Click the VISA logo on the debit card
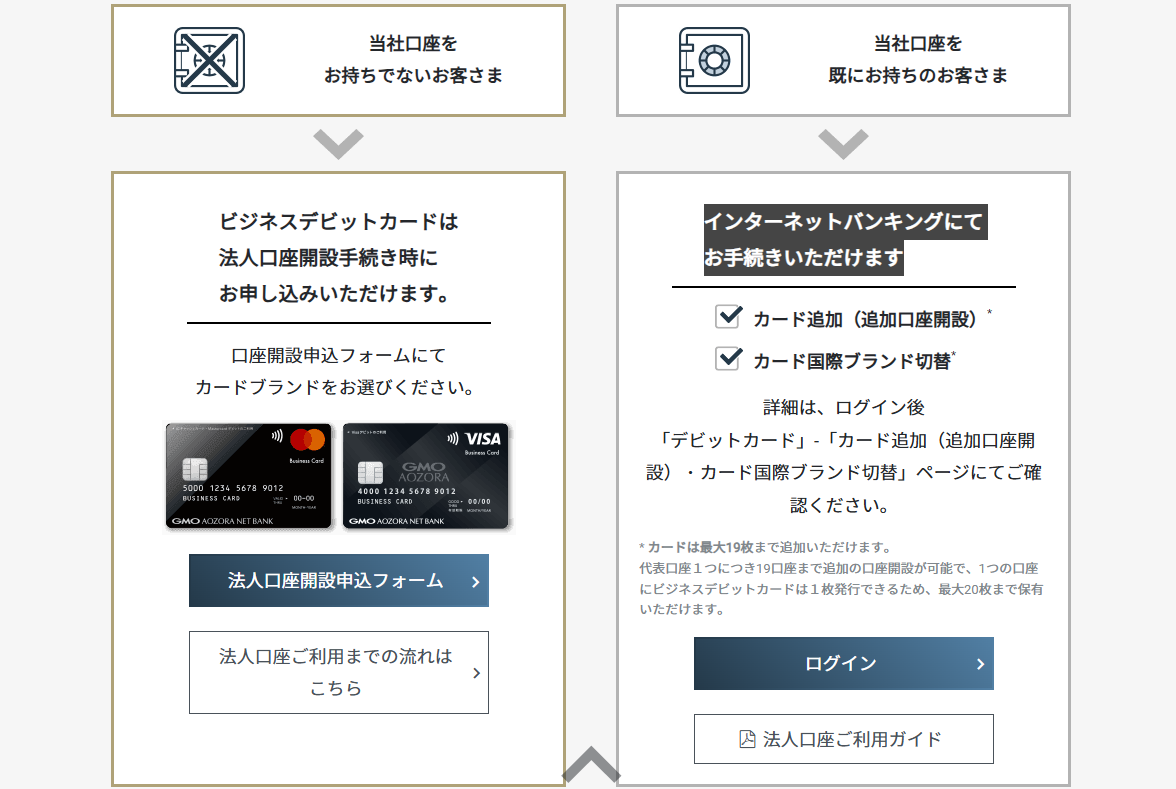Viewport: 1176px width, 789px height. [x=483, y=439]
